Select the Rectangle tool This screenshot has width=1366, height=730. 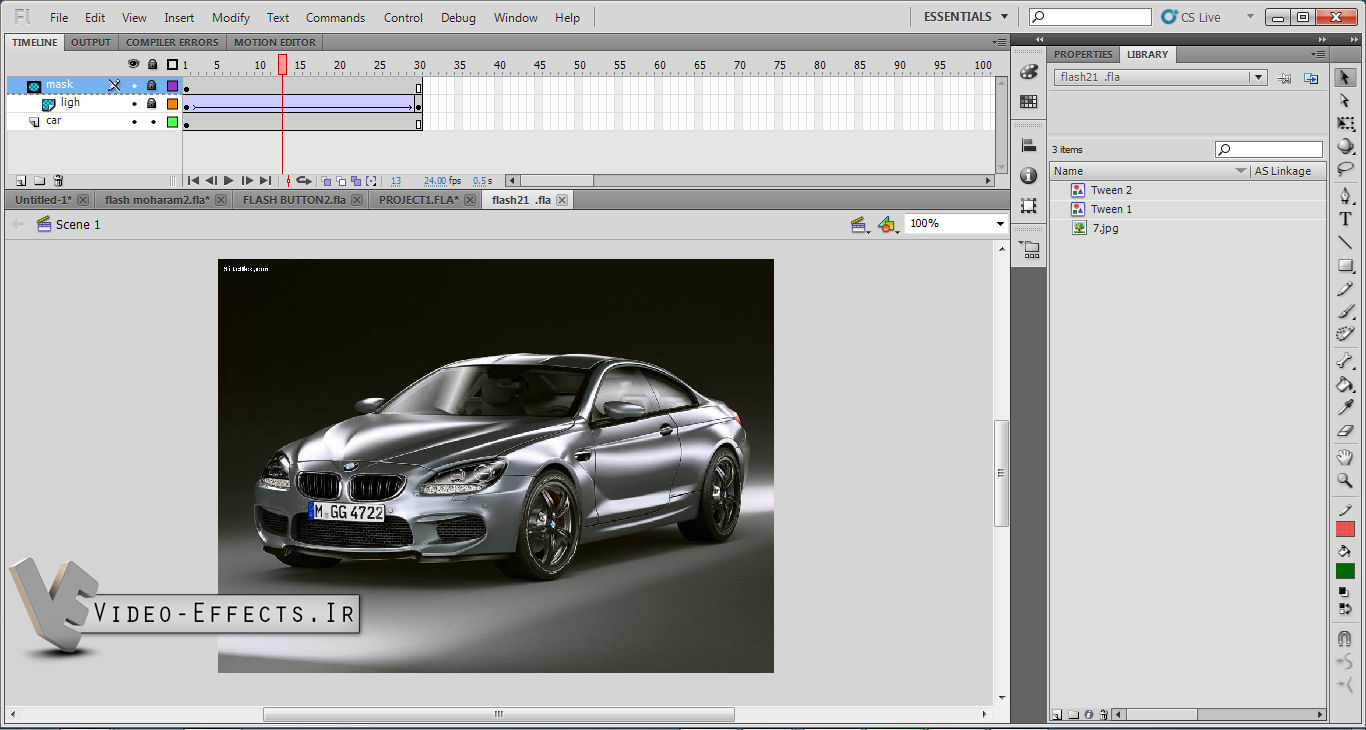[x=1345, y=266]
